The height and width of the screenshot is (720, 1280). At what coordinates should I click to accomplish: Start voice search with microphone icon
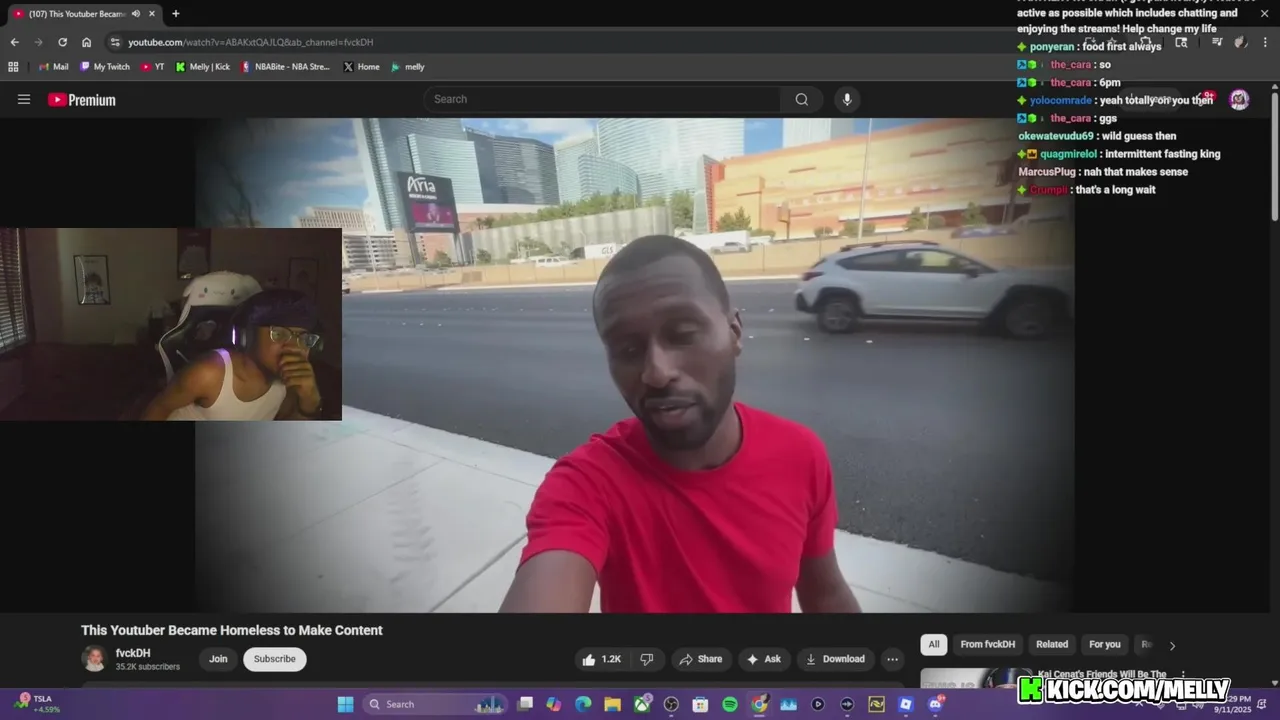point(847,99)
